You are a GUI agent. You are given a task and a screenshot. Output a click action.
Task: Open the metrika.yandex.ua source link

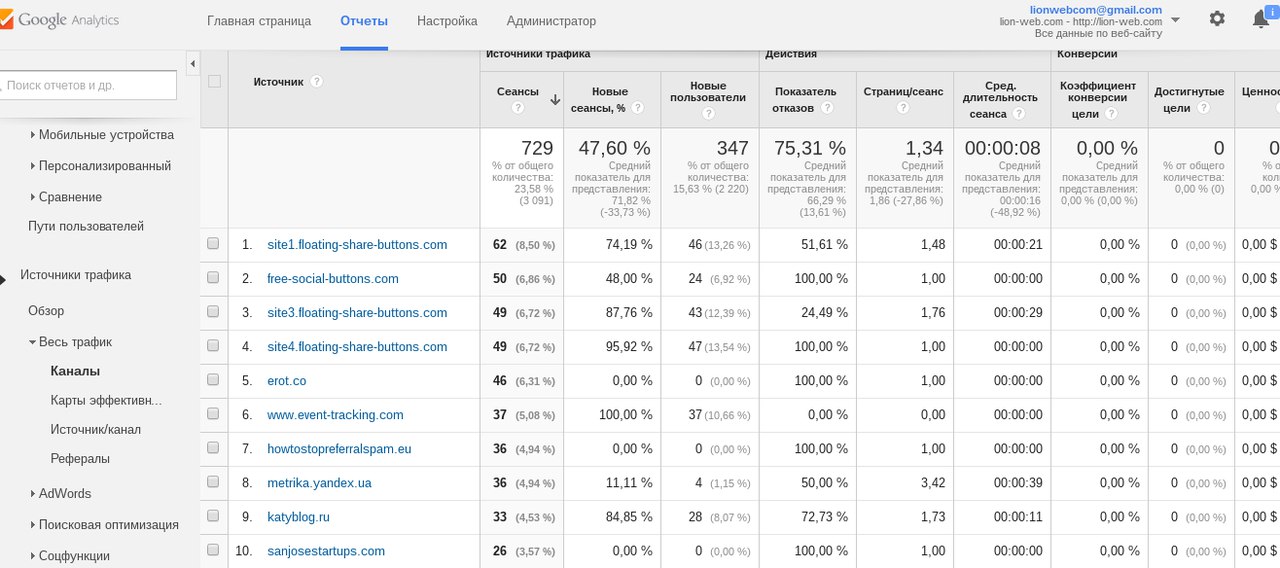coord(319,483)
